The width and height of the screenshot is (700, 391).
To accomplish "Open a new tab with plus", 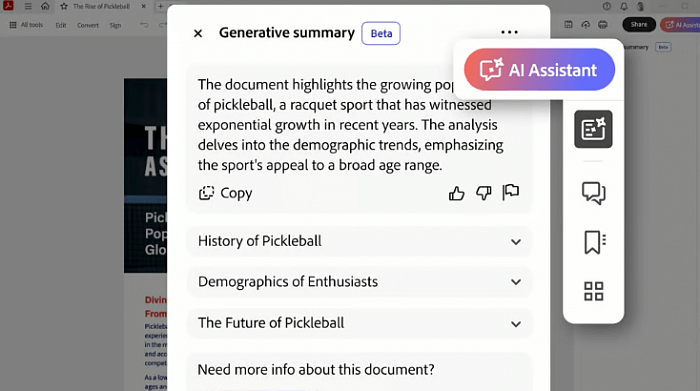I will tap(160, 6).
